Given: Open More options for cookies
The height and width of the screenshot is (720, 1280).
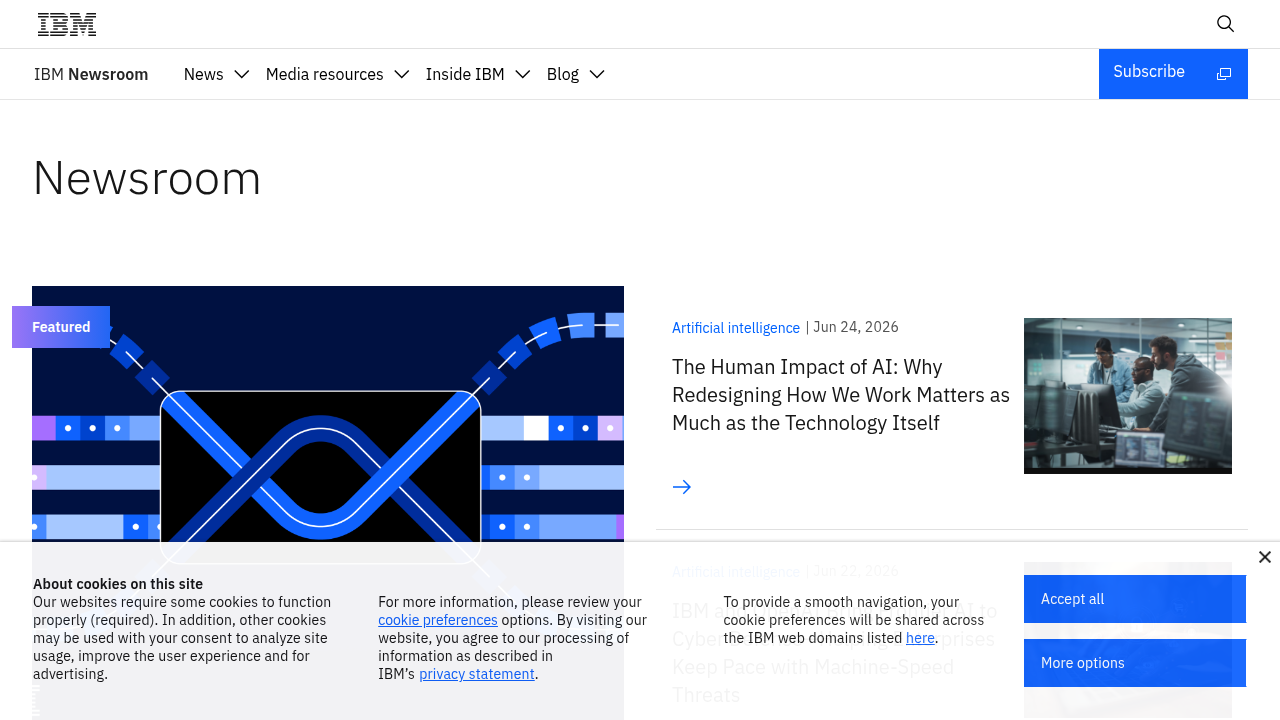Looking at the screenshot, I should 1135,663.
